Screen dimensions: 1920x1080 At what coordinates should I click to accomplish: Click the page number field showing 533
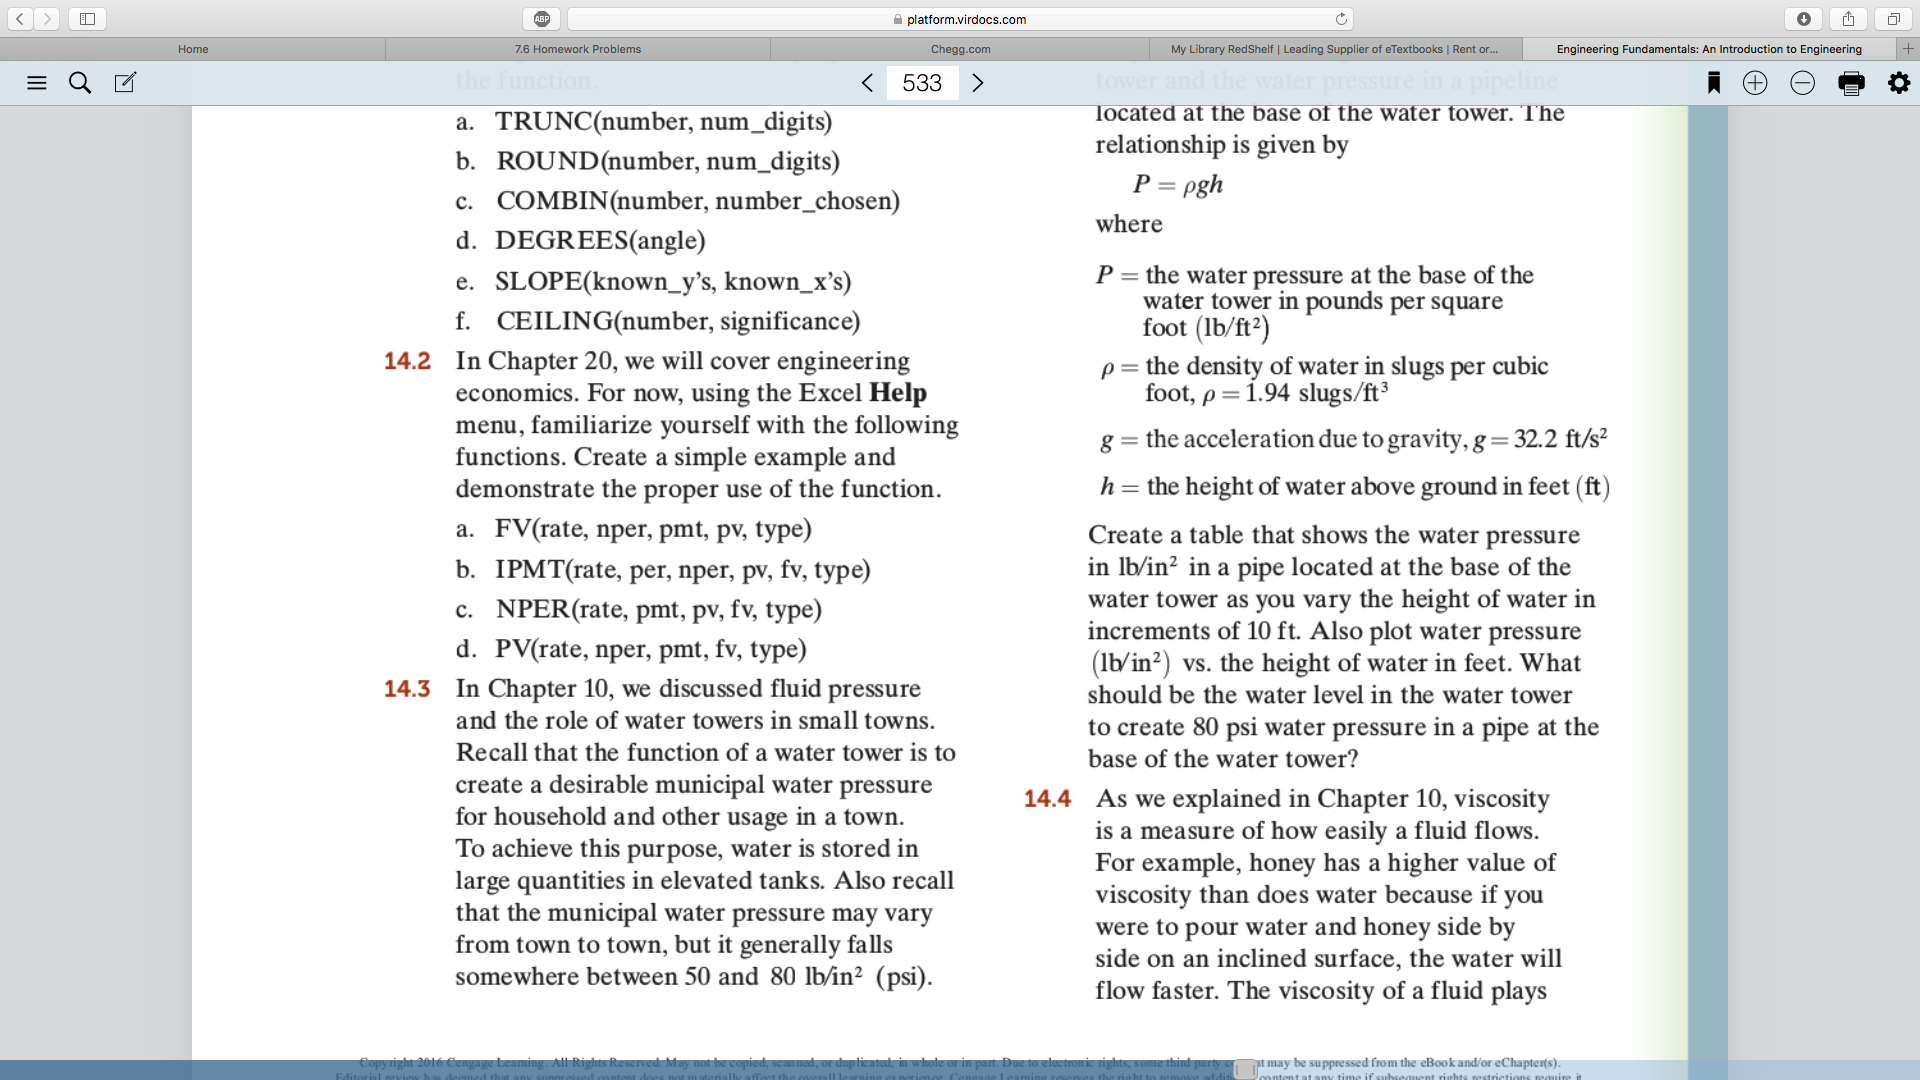tap(922, 83)
